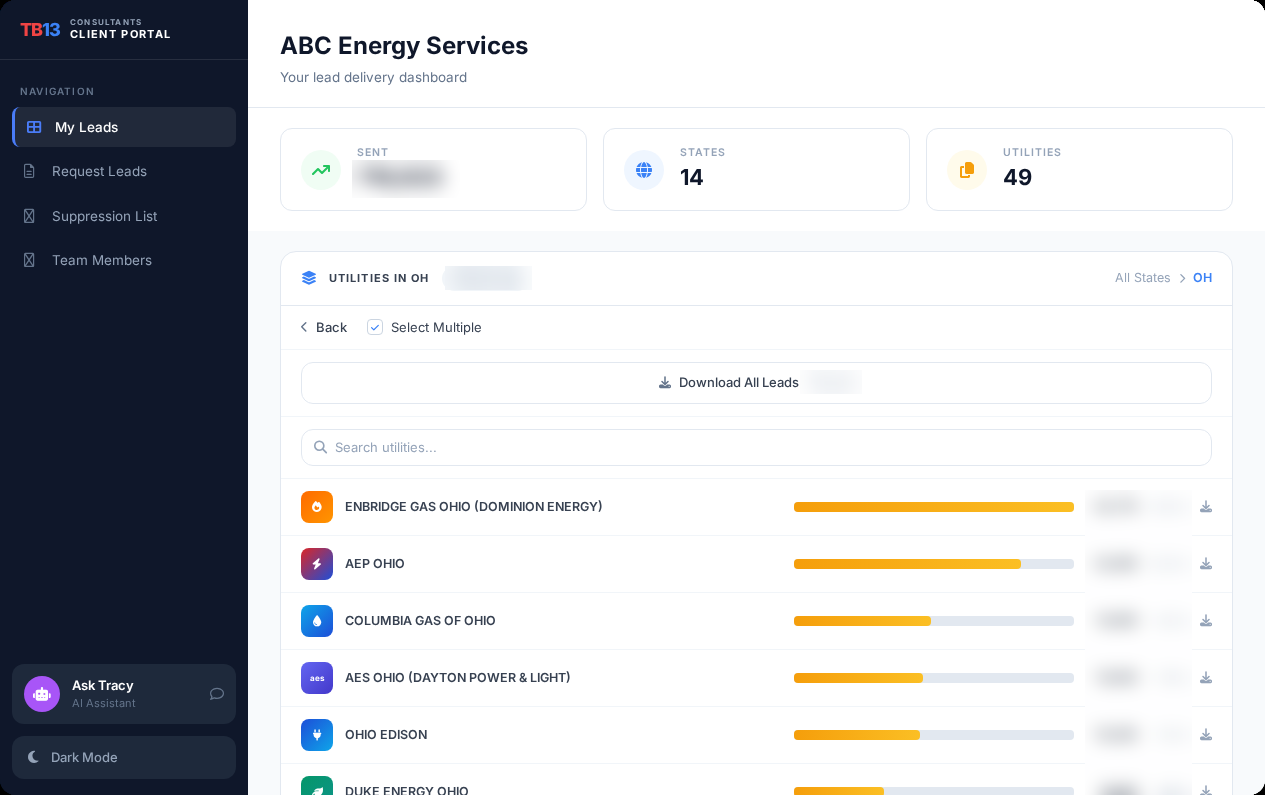This screenshot has height=795, width=1265.
Task: Go Back to states list
Action: coord(324,327)
